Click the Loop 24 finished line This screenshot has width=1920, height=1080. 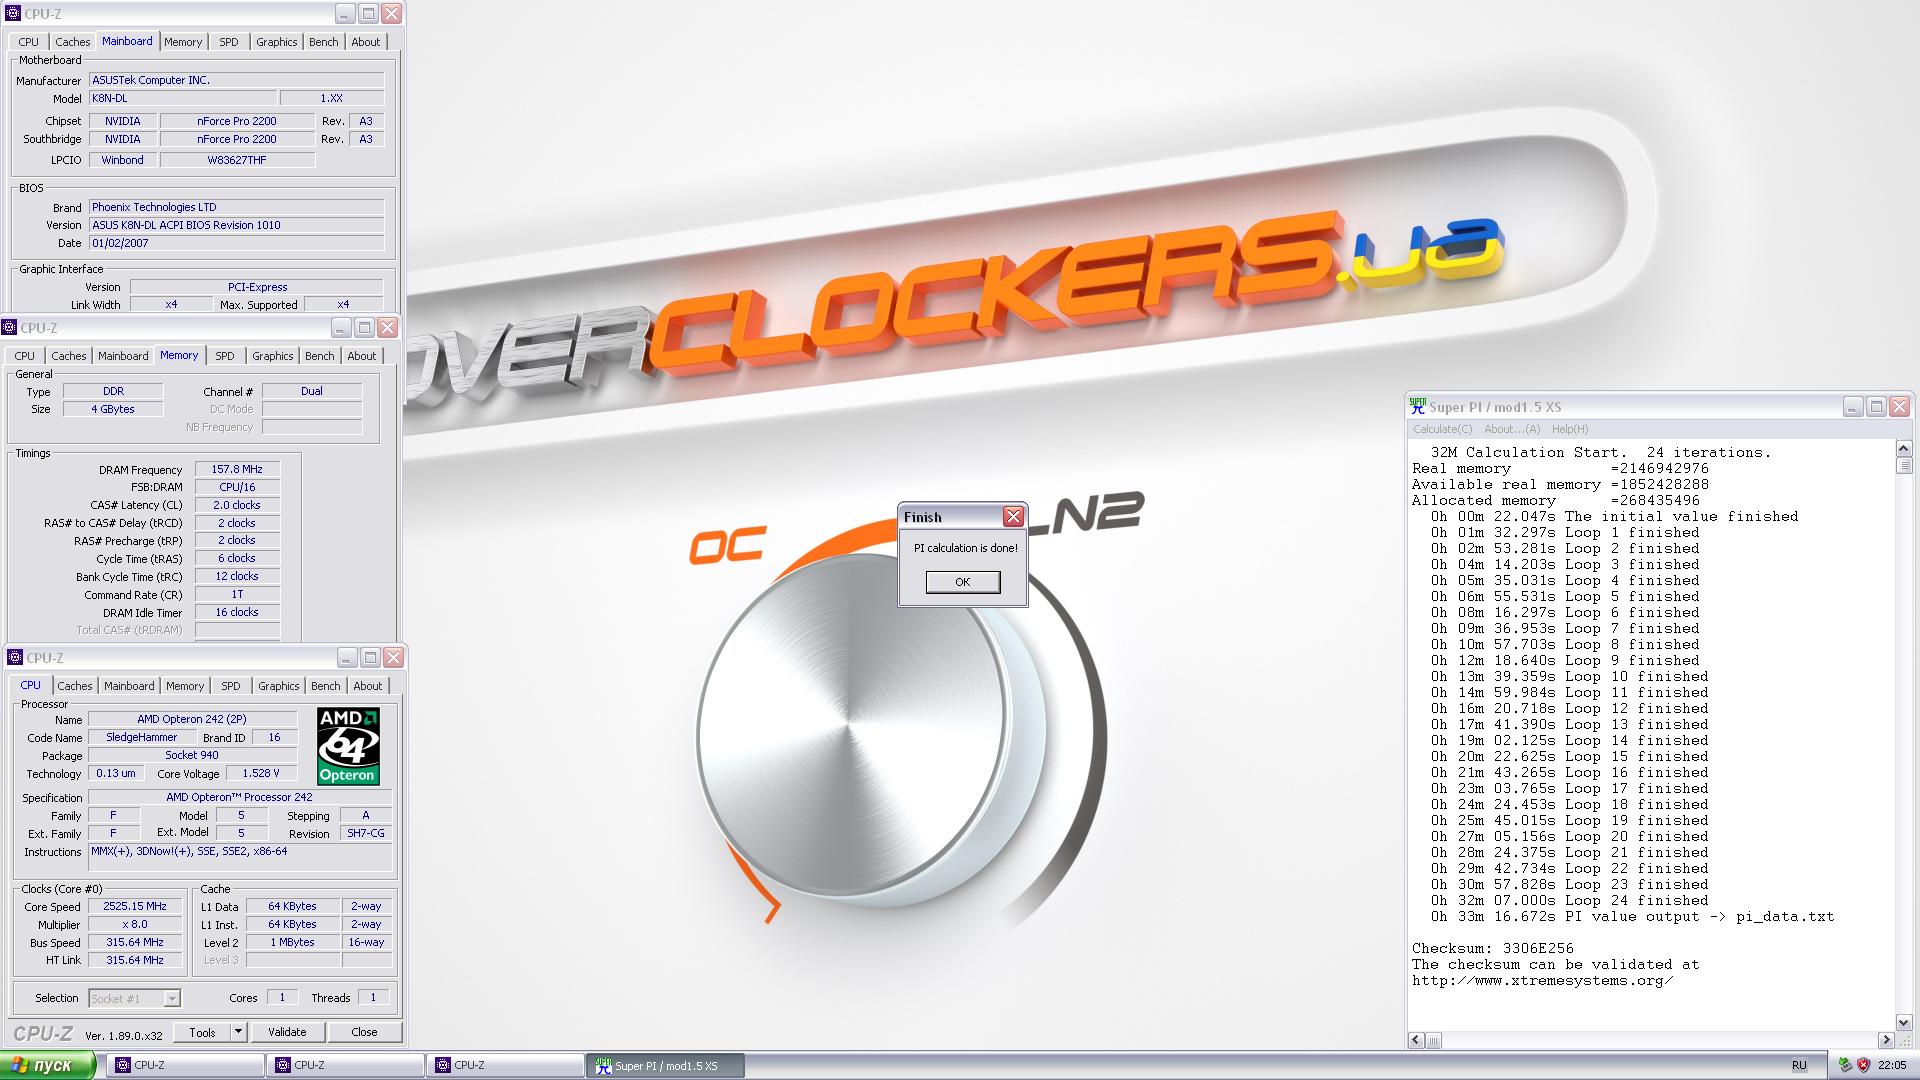[x=1570, y=900]
